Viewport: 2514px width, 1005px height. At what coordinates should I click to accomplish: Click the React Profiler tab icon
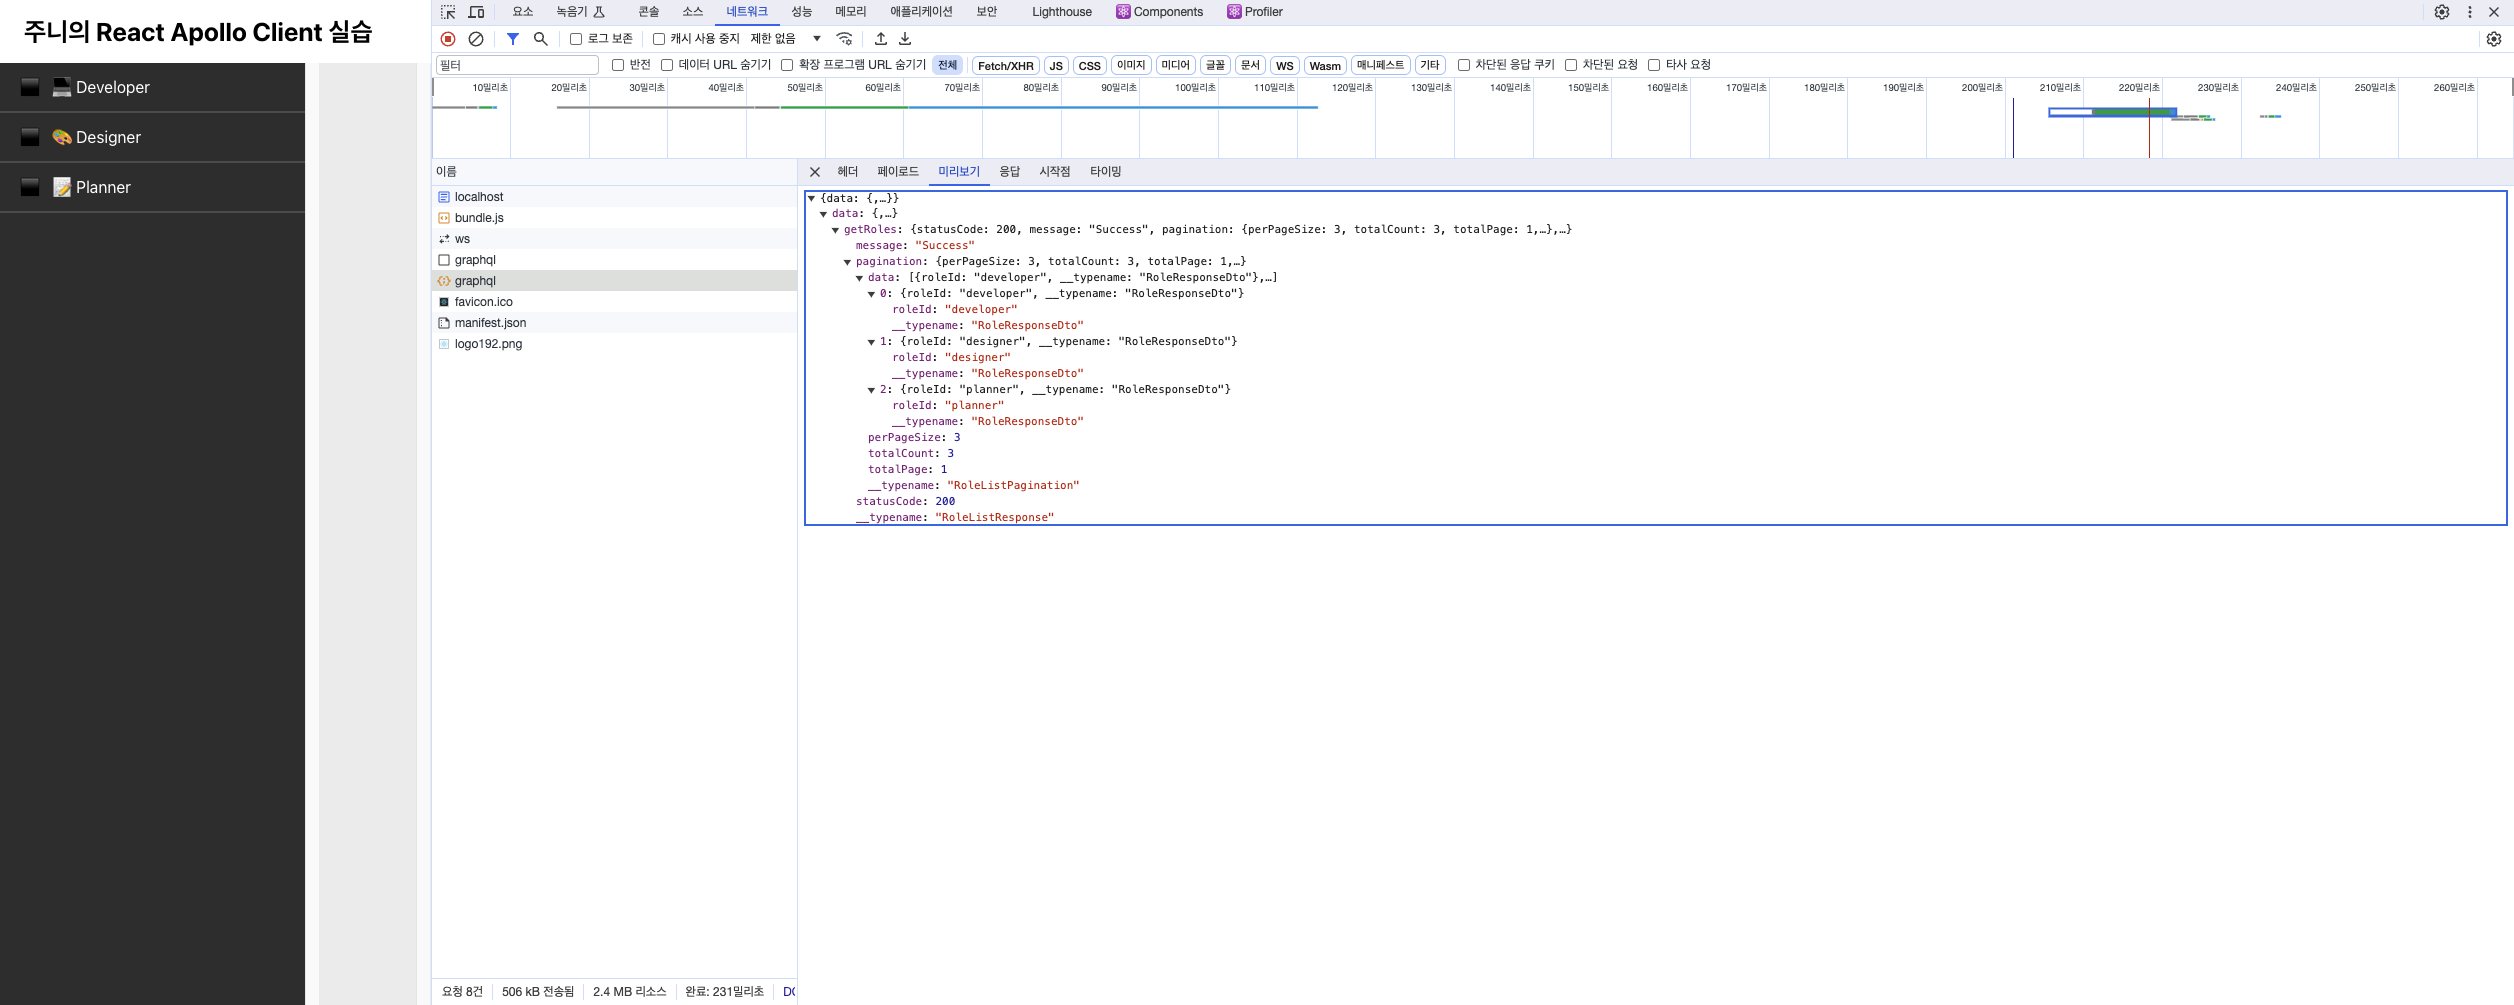coord(1234,12)
